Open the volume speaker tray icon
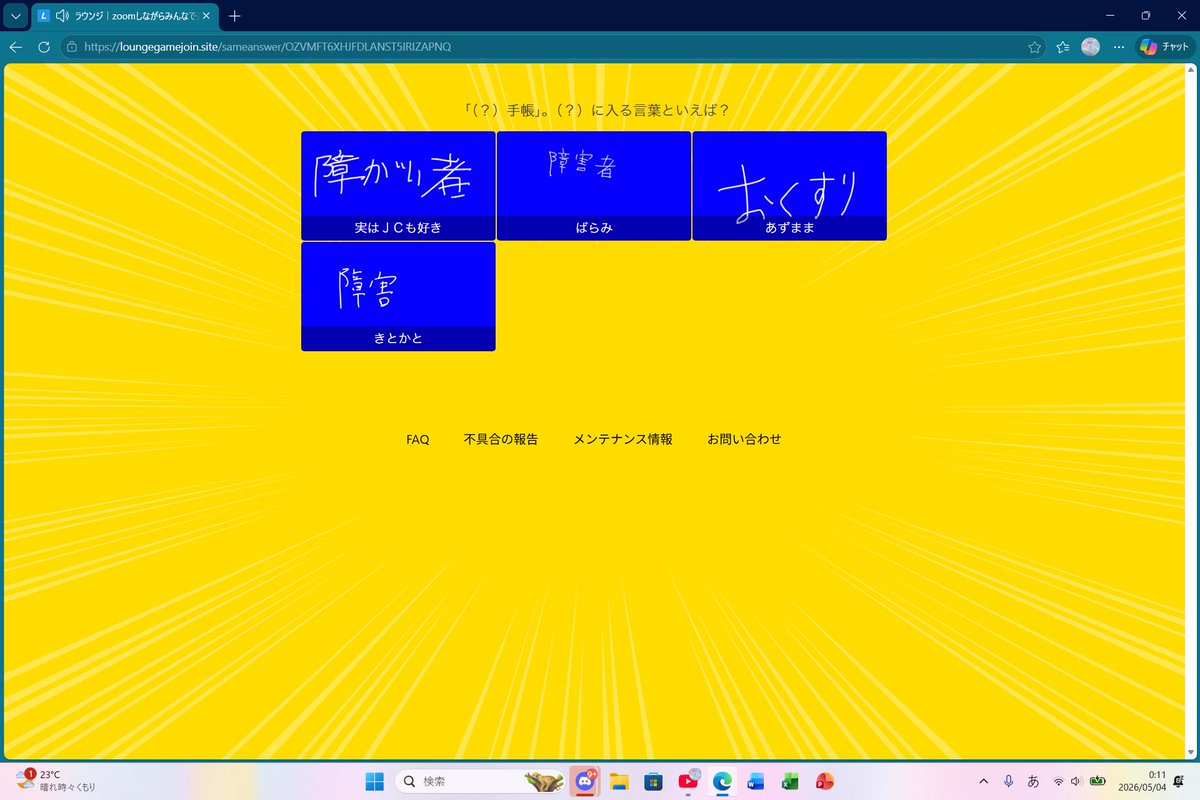The height and width of the screenshot is (800, 1200). 1076,781
